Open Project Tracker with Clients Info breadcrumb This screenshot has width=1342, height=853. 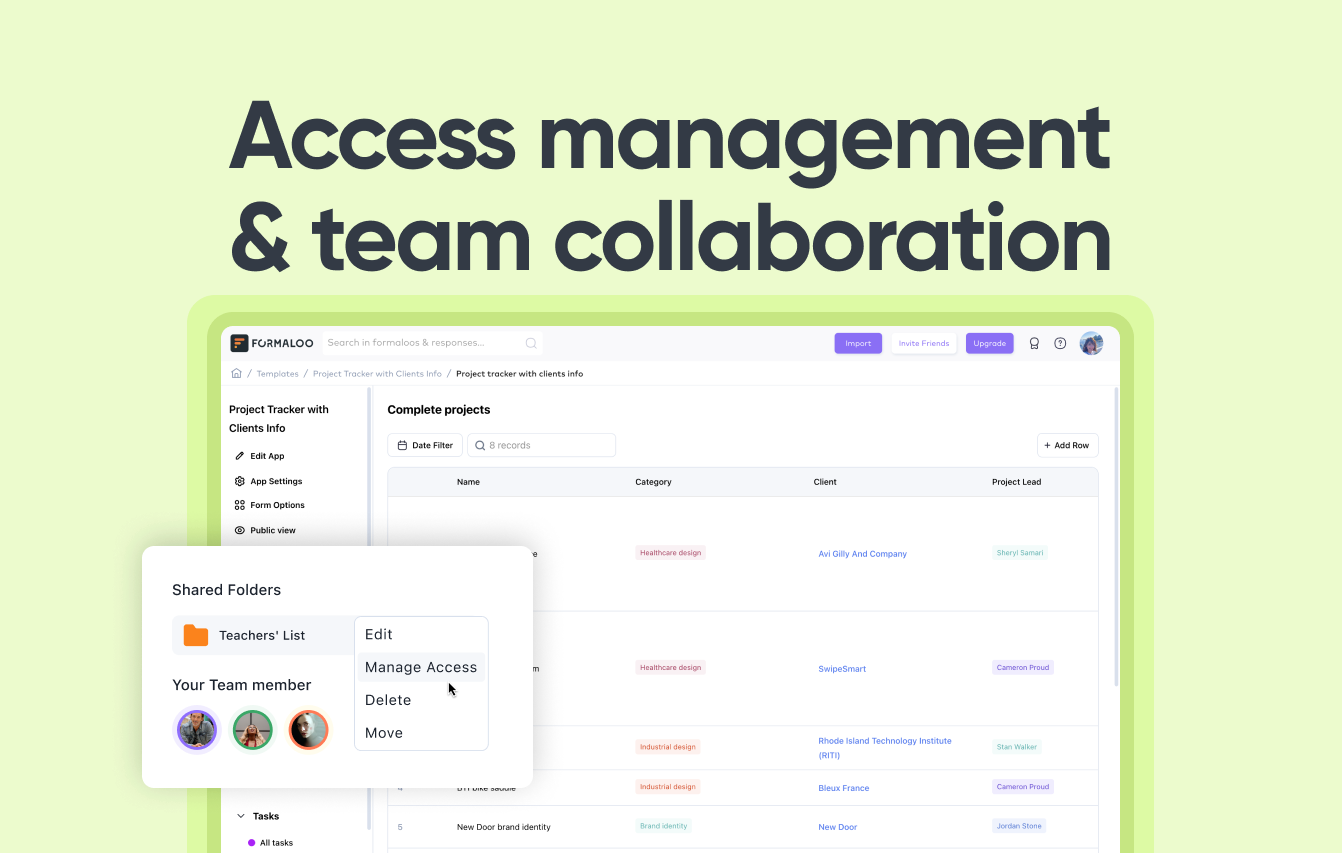[x=377, y=374]
